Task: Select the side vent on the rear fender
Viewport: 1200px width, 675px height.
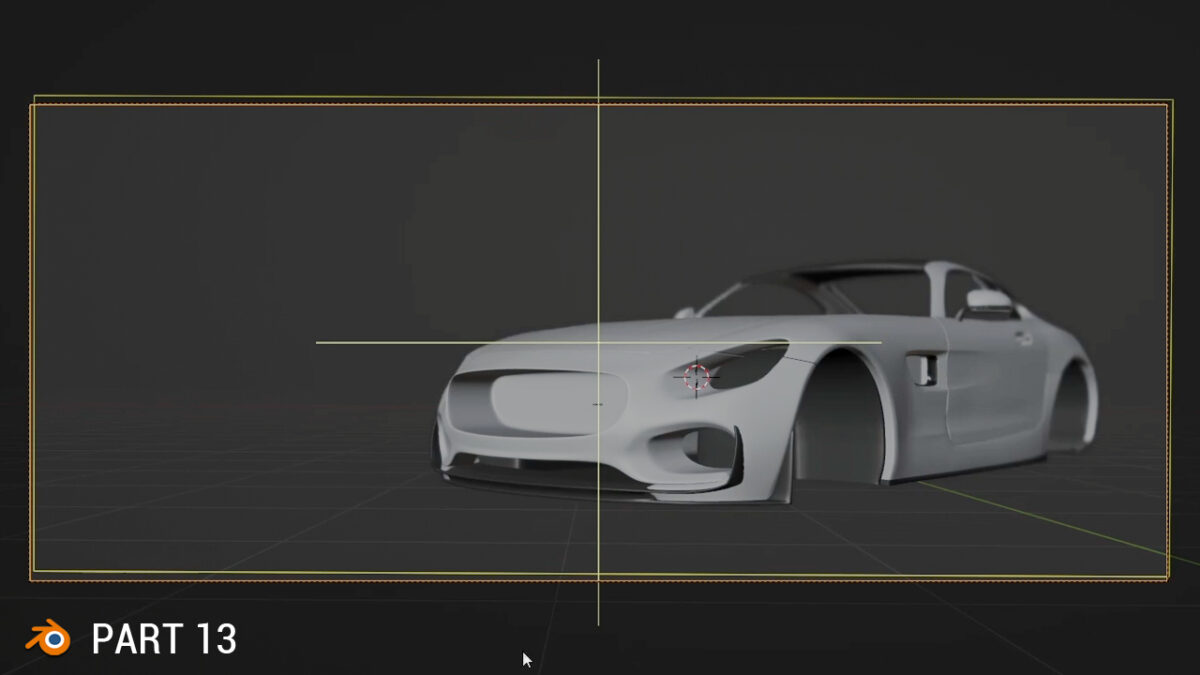Action: 923,367
